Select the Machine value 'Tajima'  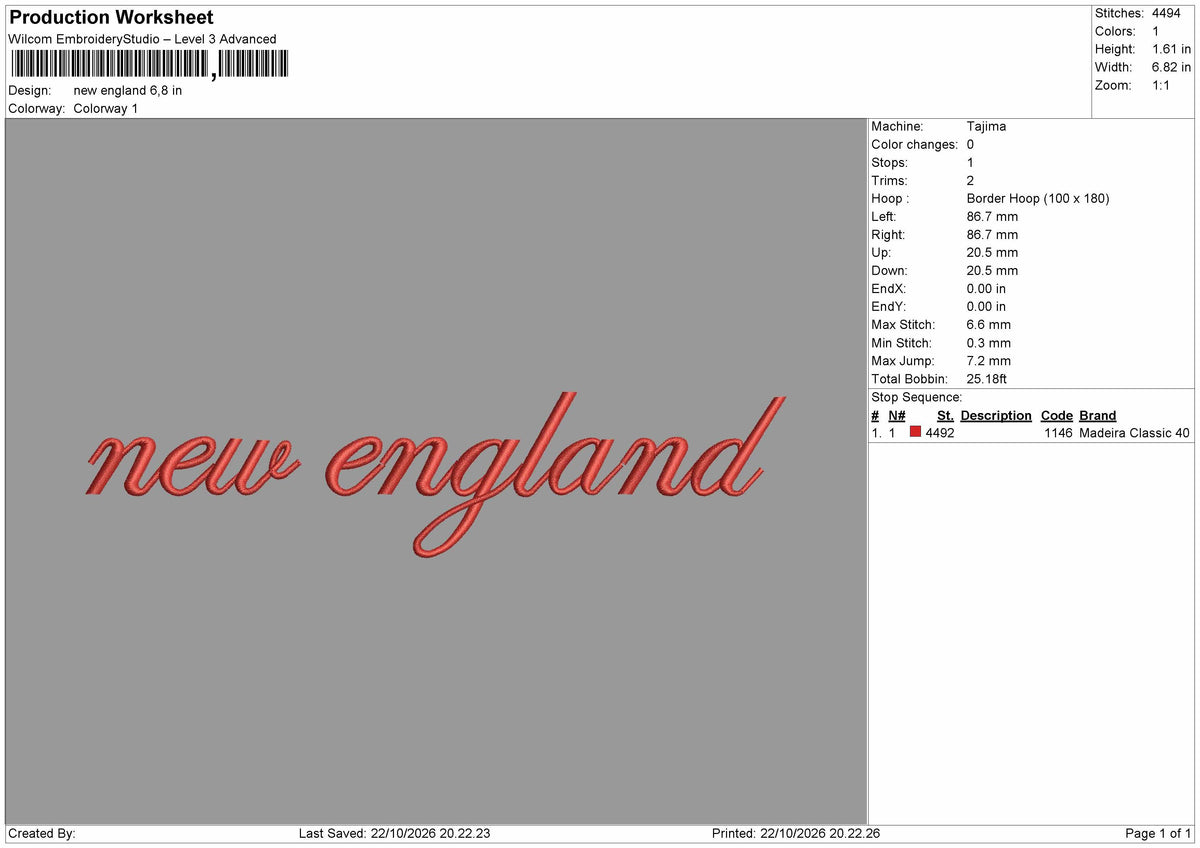(986, 126)
